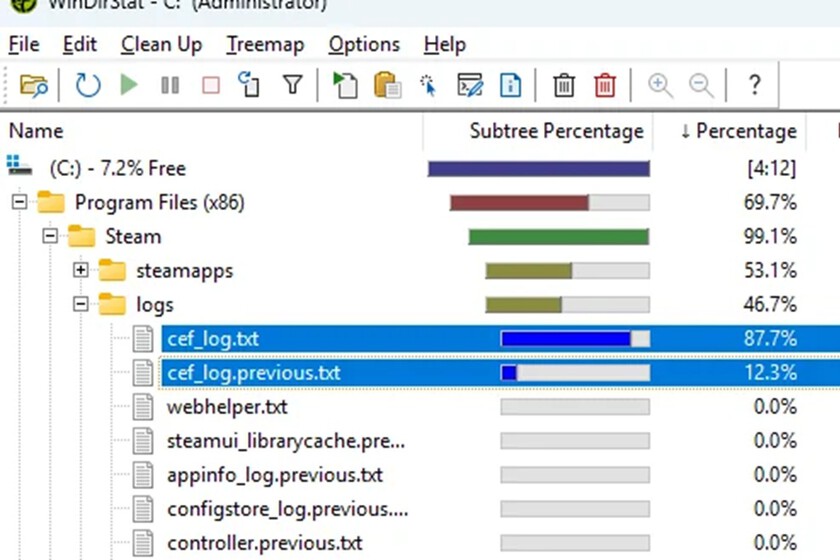Click the 99.1% percentage value

coord(770,236)
